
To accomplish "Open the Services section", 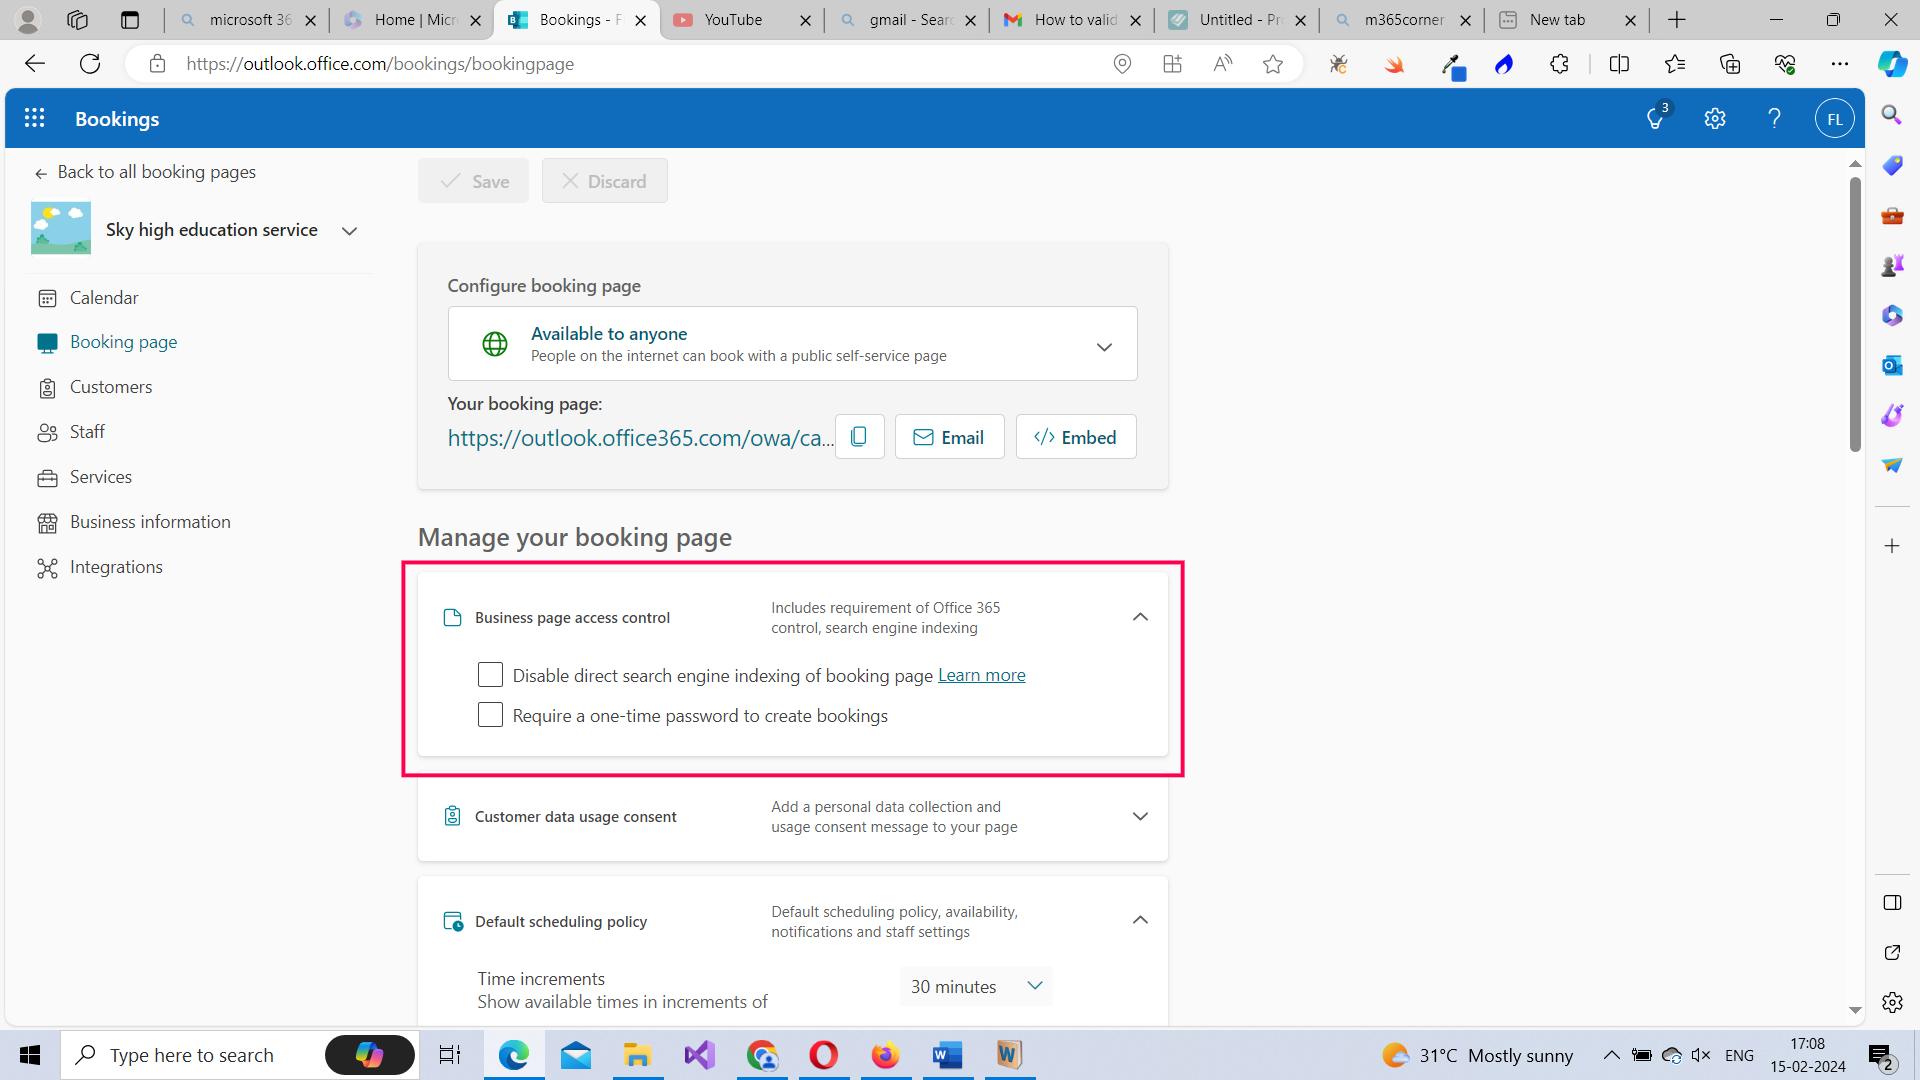I will click(x=100, y=477).
